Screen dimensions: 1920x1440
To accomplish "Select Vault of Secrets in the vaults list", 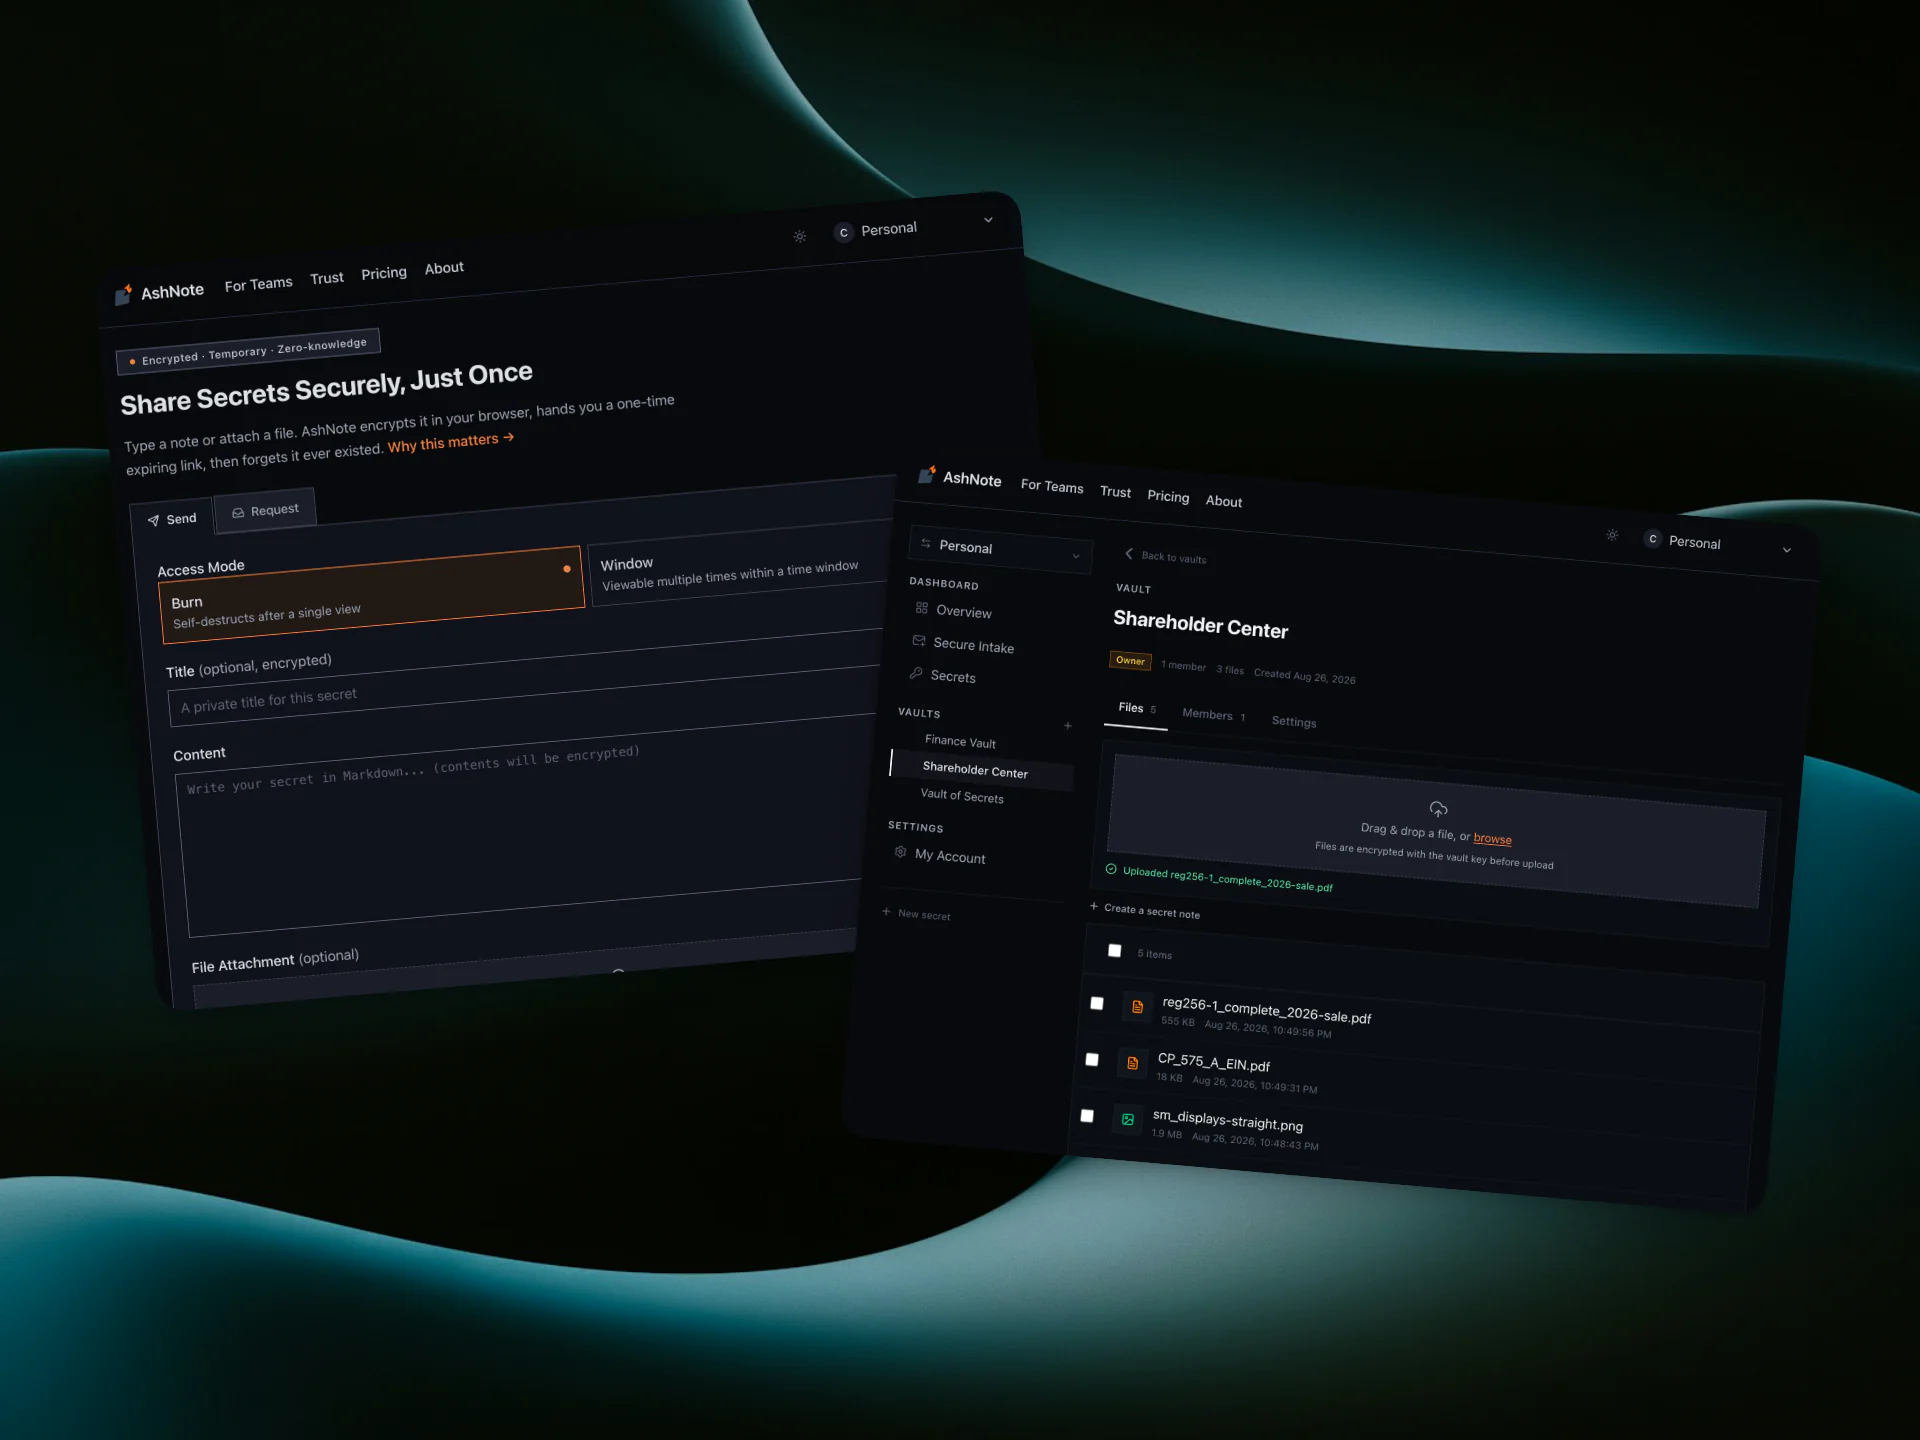I will tap(962, 796).
